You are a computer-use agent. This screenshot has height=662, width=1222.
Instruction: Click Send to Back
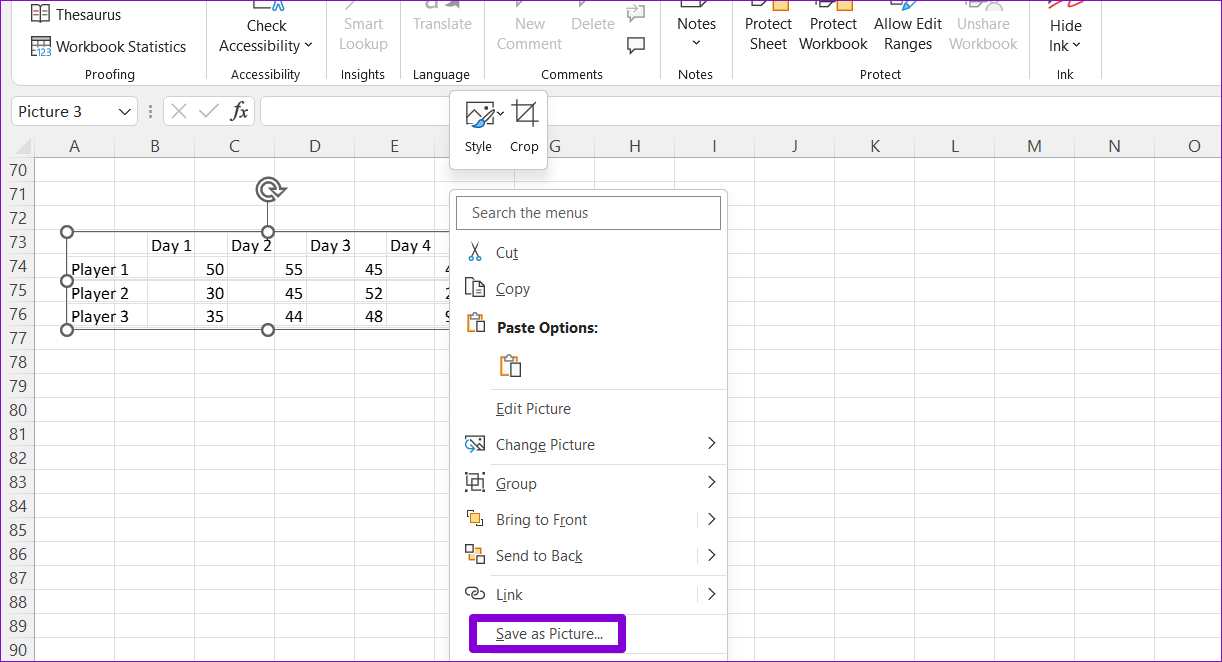point(539,556)
